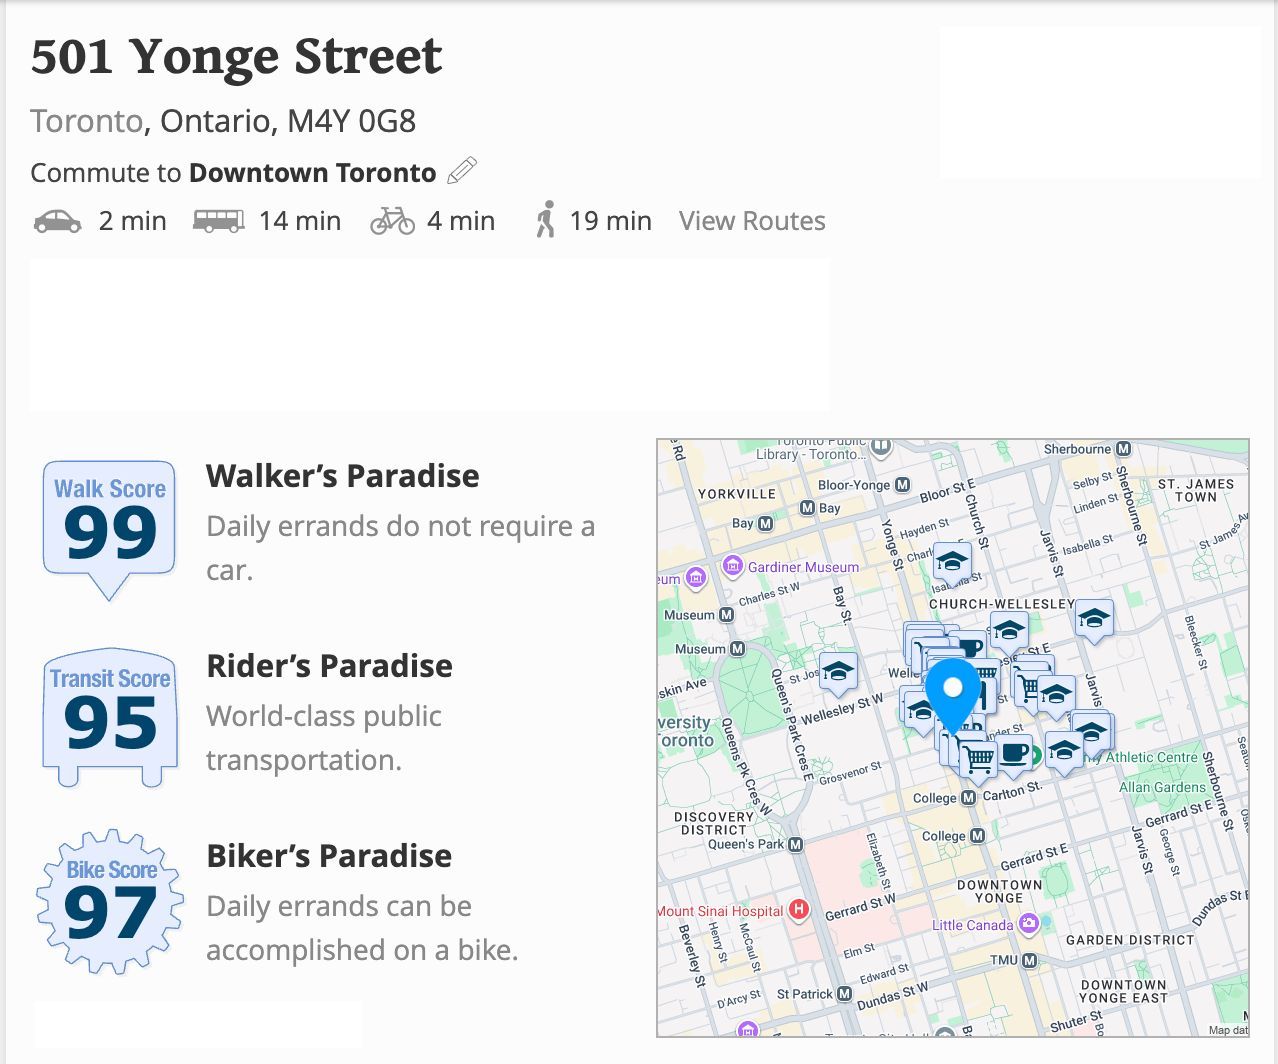
Task: Click the car commute icon
Action: [x=57, y=221]
